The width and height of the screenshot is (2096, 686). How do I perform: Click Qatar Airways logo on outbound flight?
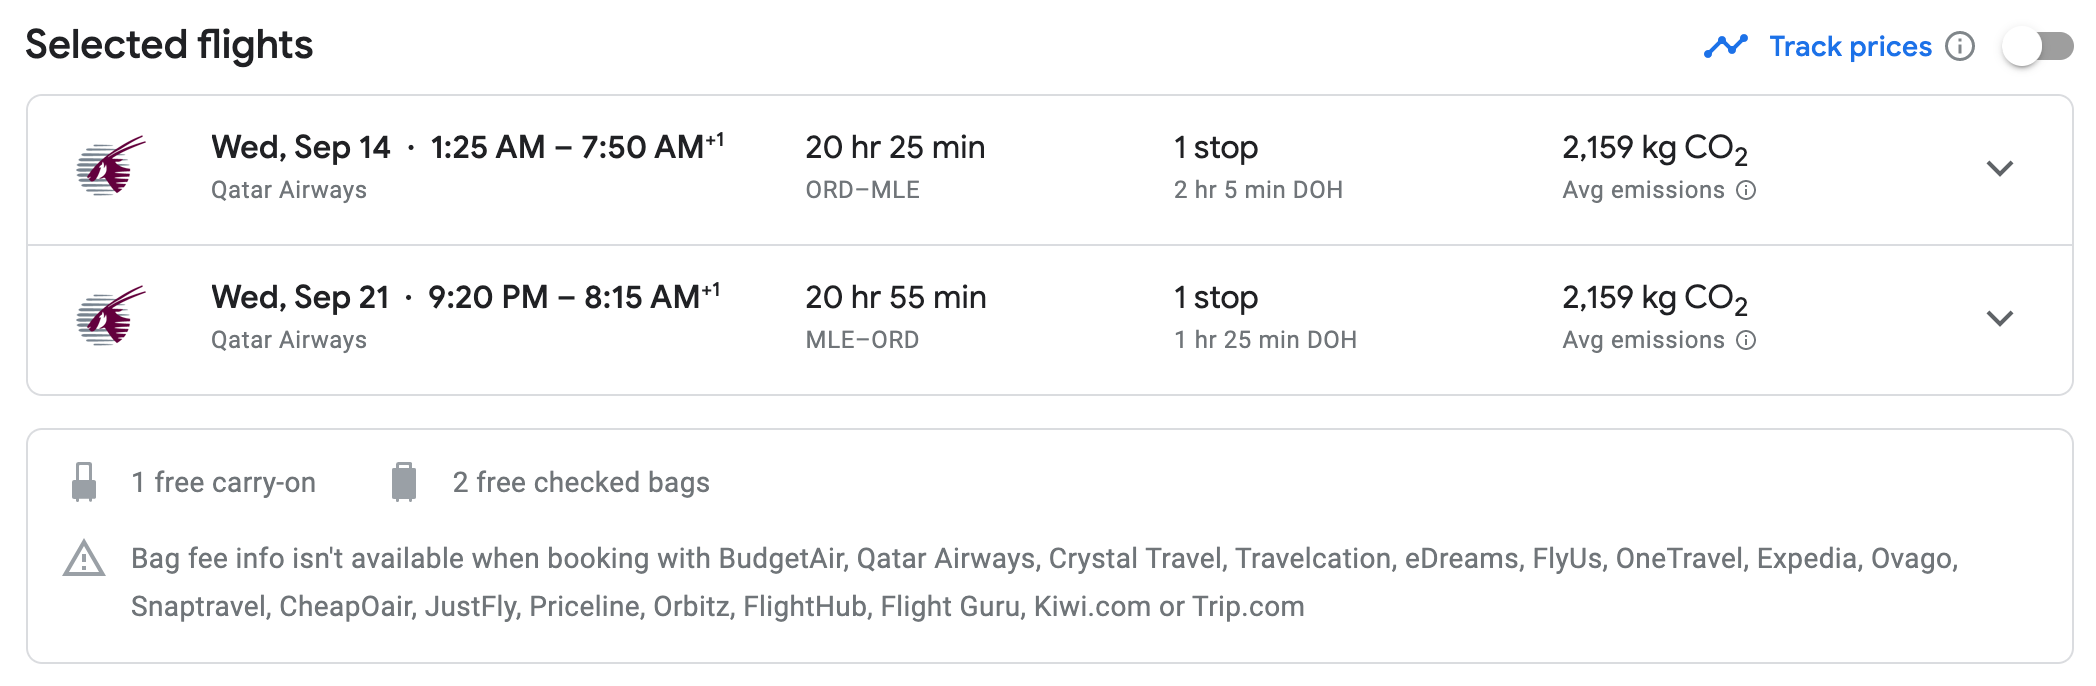pos(111,166)
